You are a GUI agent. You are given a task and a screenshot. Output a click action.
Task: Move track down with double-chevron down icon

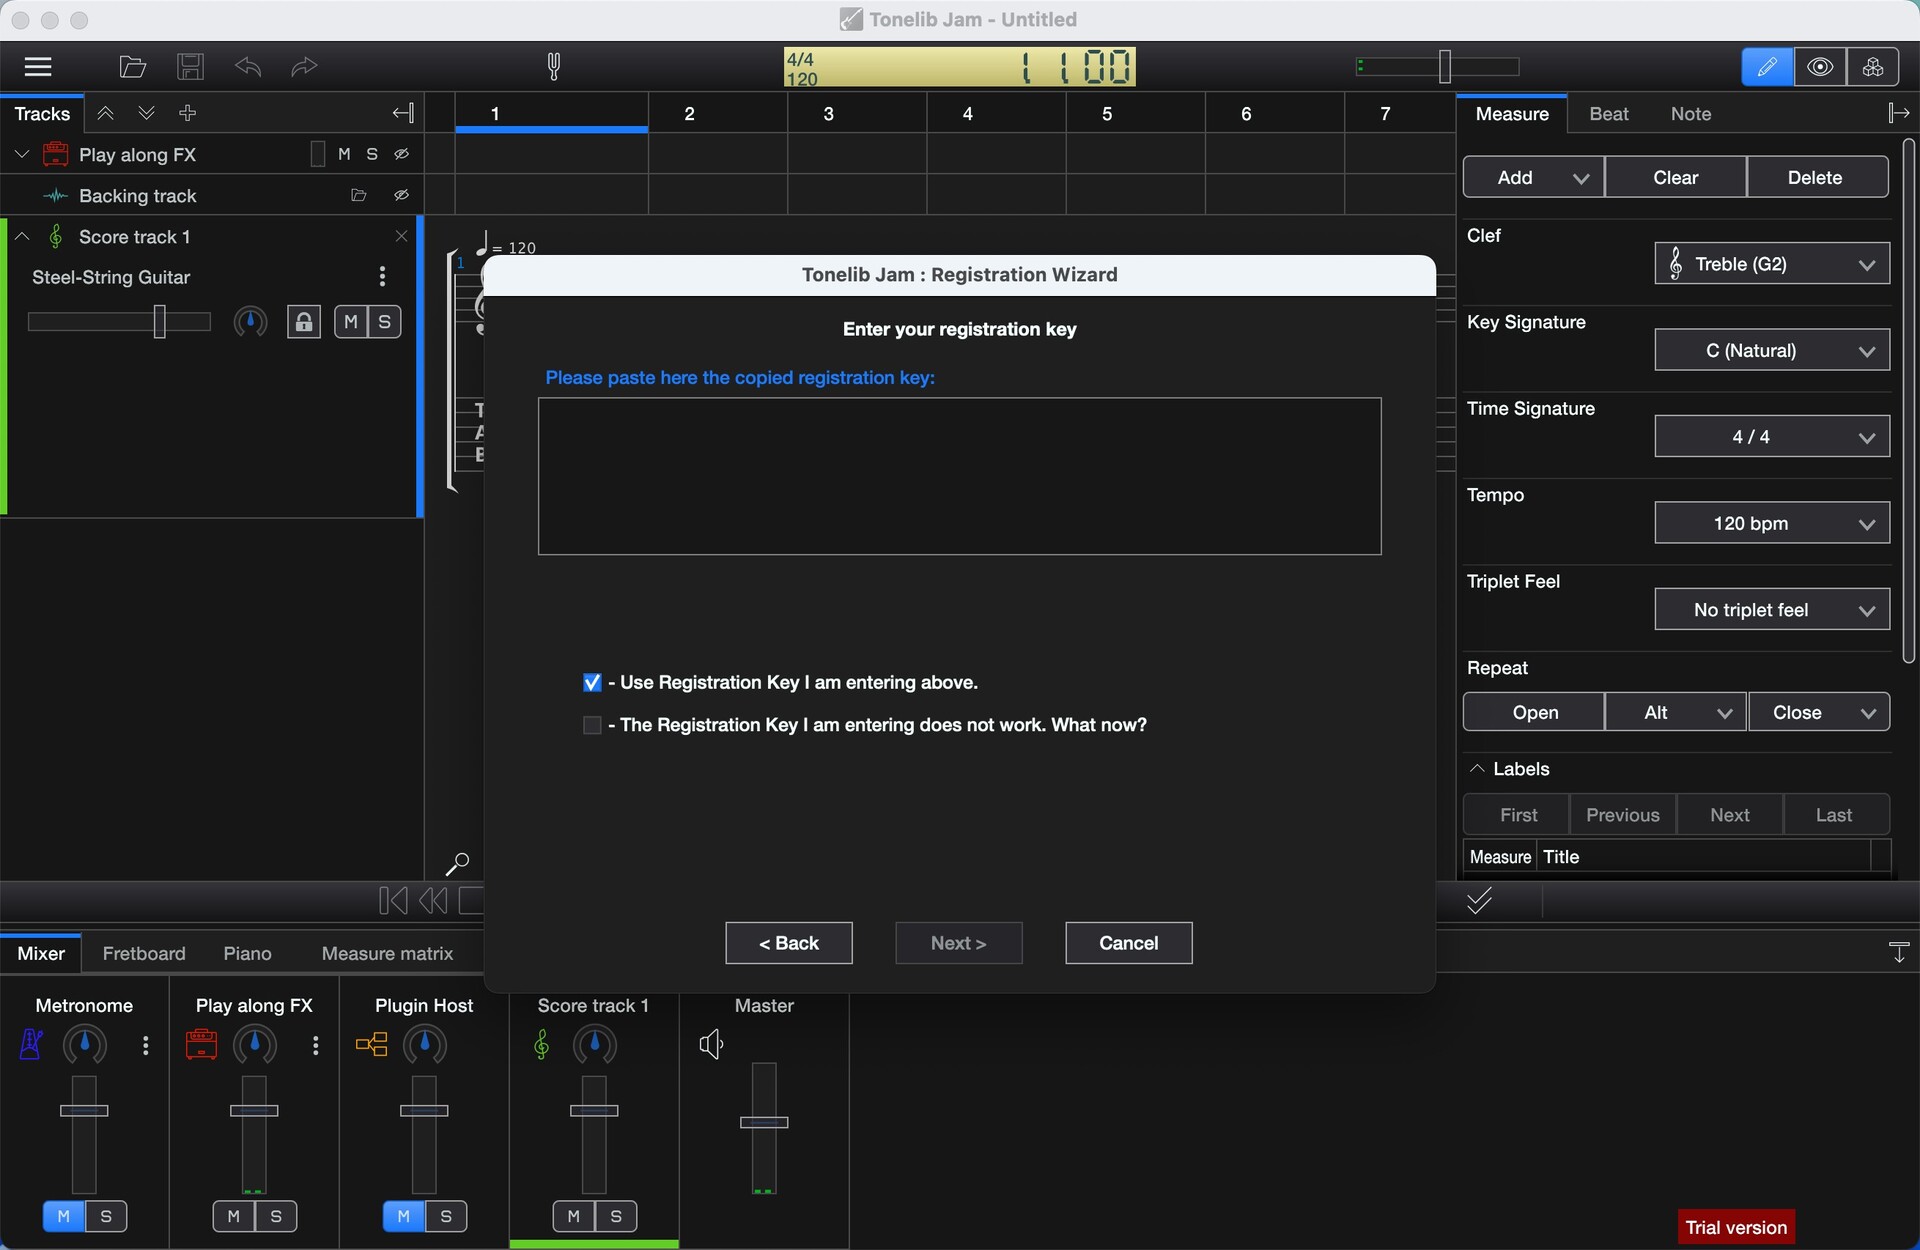tap(146, 113)
